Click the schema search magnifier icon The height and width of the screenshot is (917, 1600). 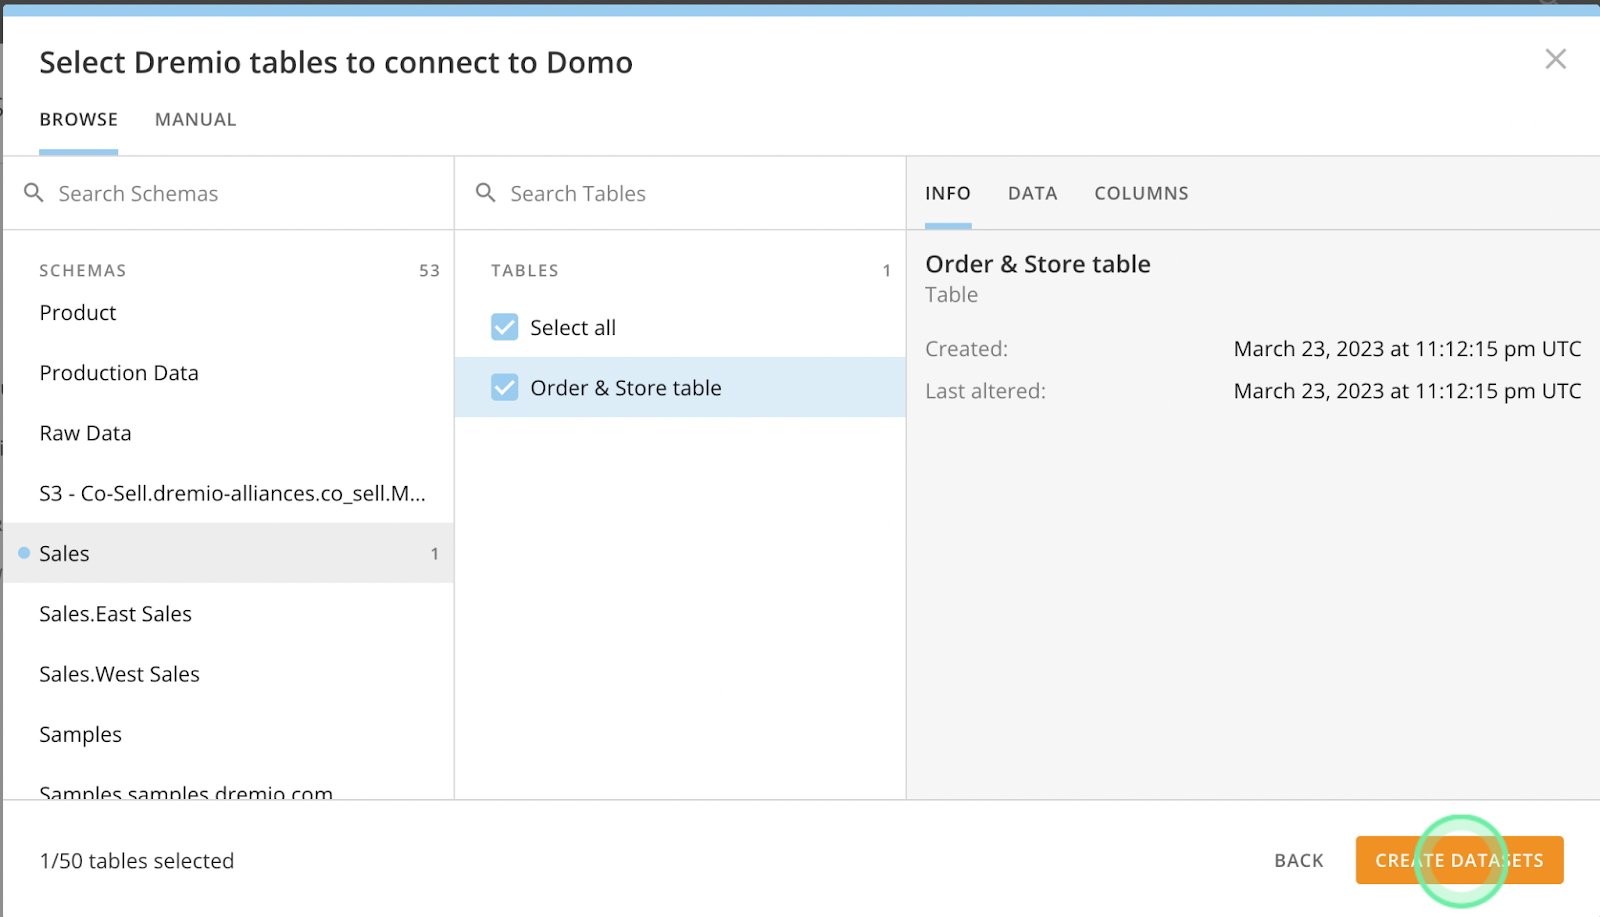coord(34,192)
